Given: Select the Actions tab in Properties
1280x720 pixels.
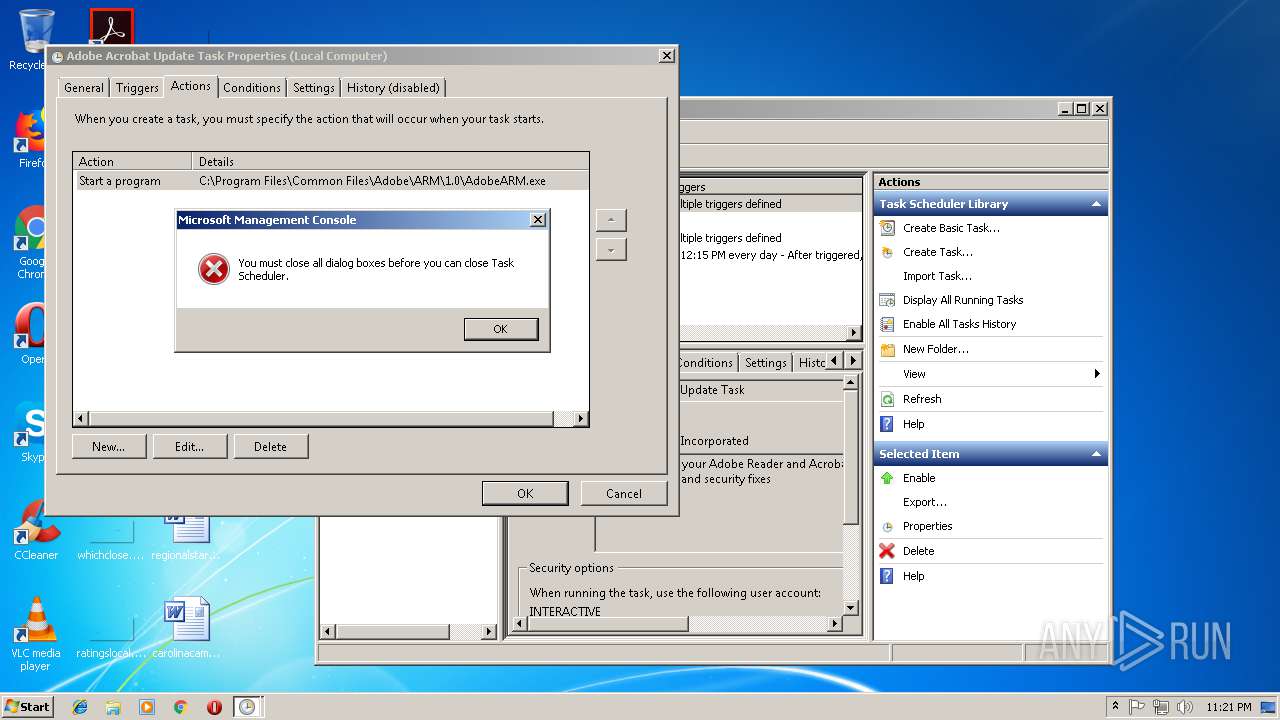Looking at the screenshot, I should pyautogui.click(x=190, y=86).
